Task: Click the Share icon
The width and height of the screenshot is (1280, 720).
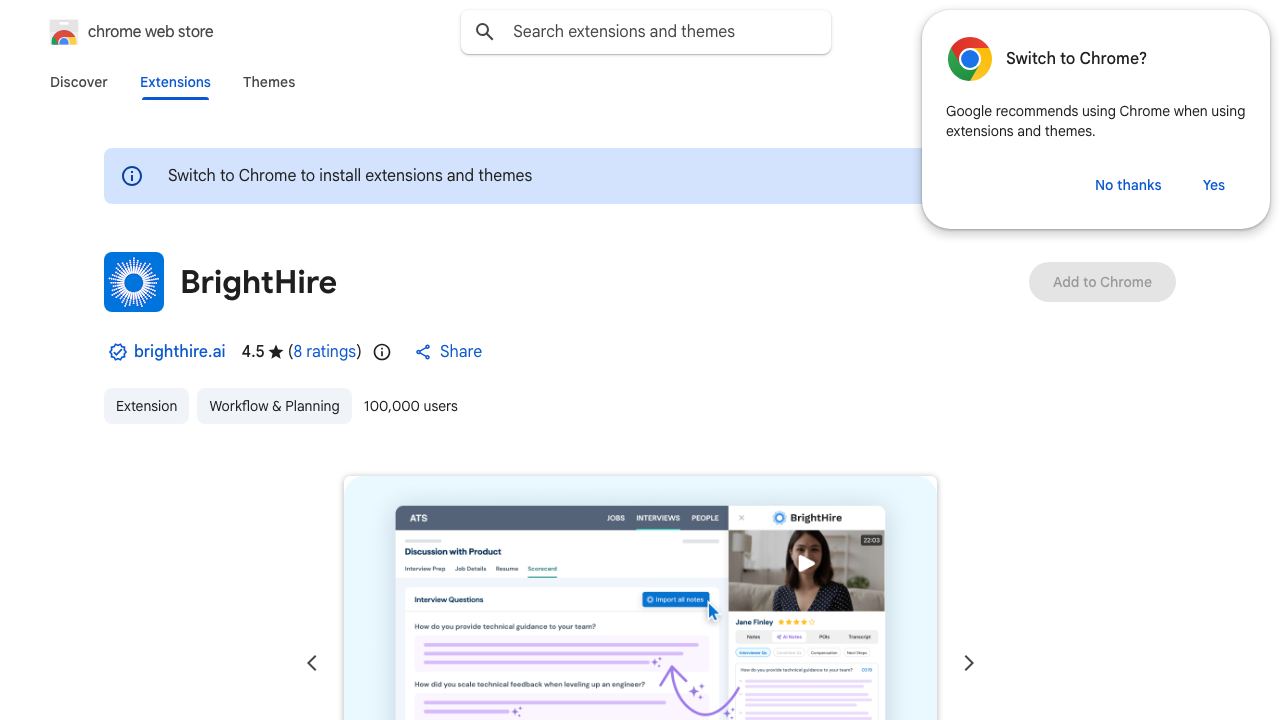Action: pyautogui.click(x=423, y=352)
